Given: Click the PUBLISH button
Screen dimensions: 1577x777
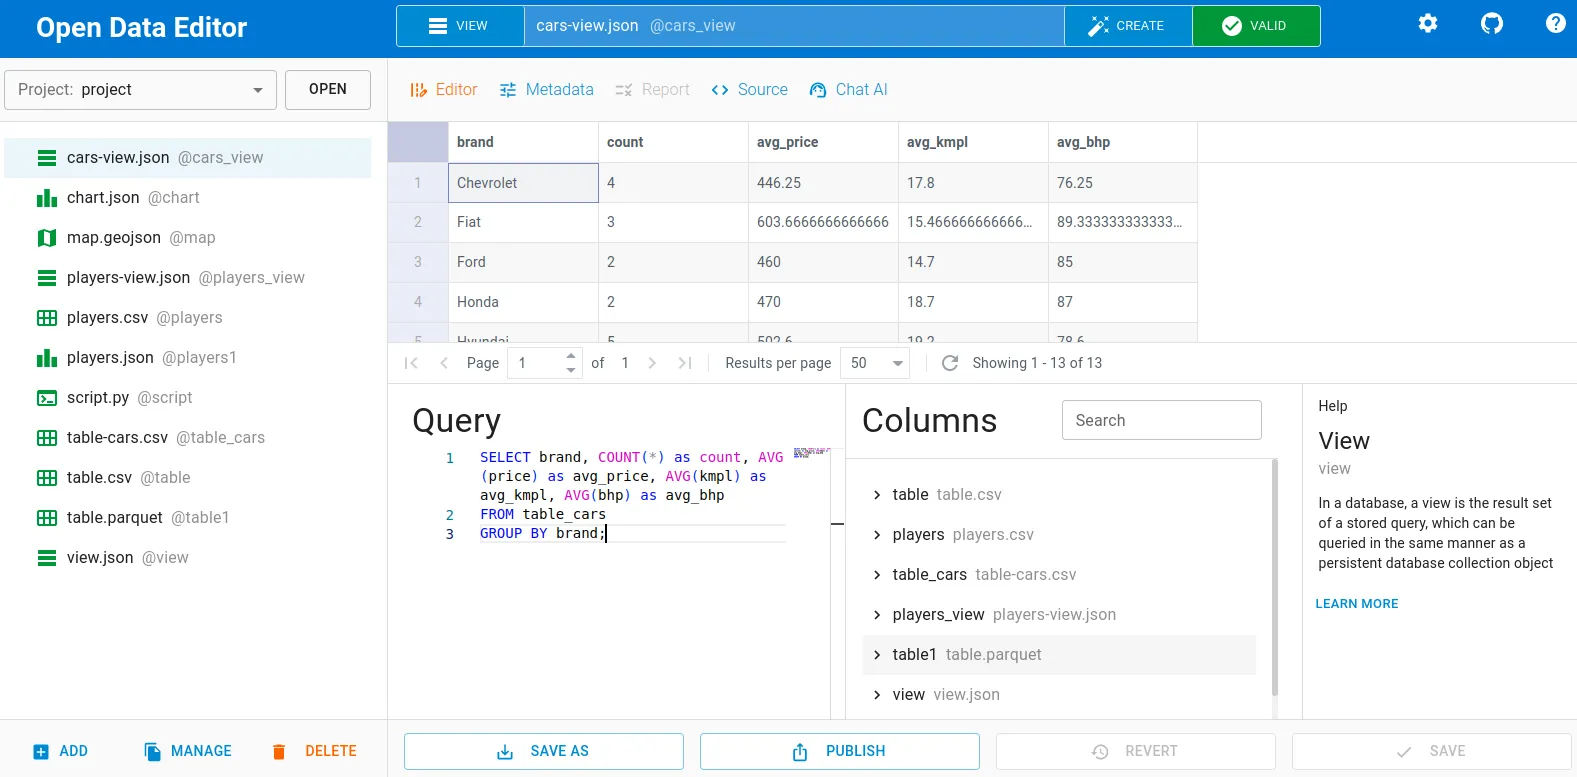Looking at the screenshot, I should [839, 751].
